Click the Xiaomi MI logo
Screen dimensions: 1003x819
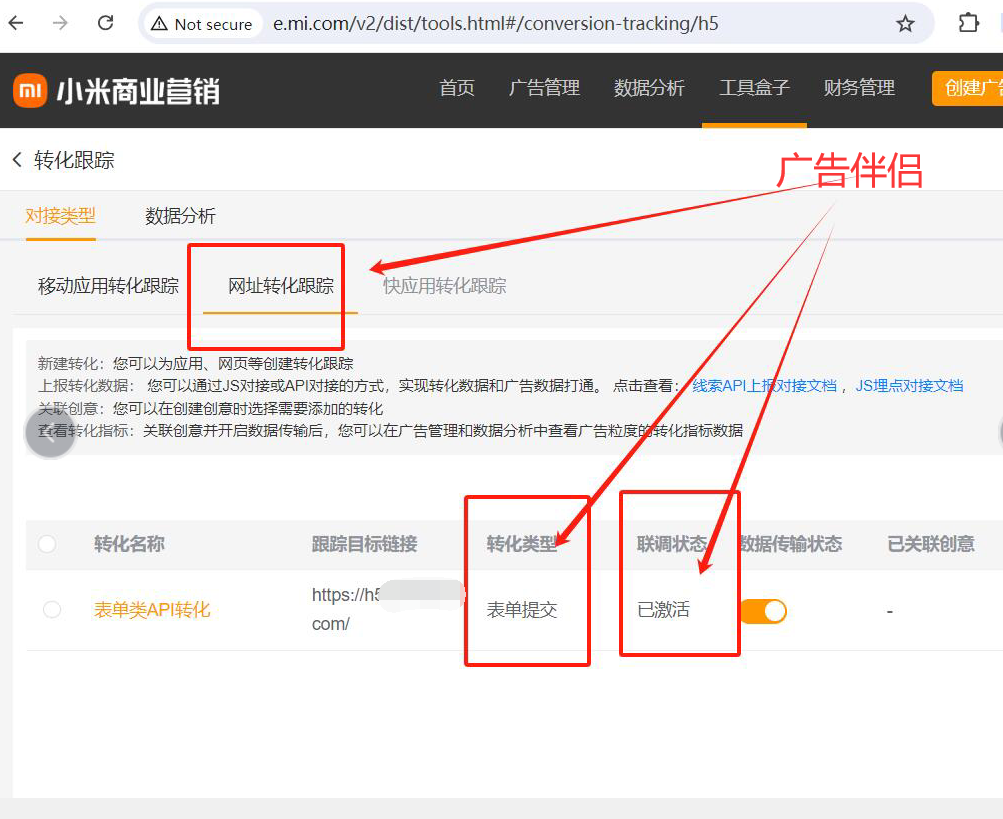pyautogui.click(x=30, y=90)
